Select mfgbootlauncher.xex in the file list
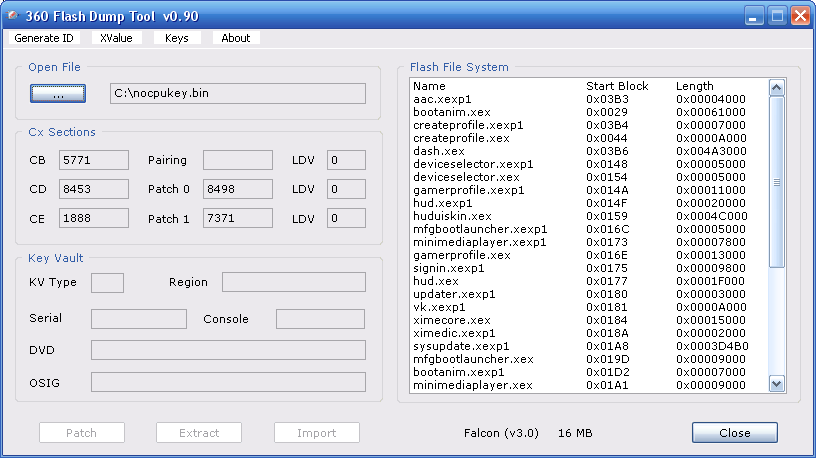This screenshot has width=816, height=458. pos(588,359)
